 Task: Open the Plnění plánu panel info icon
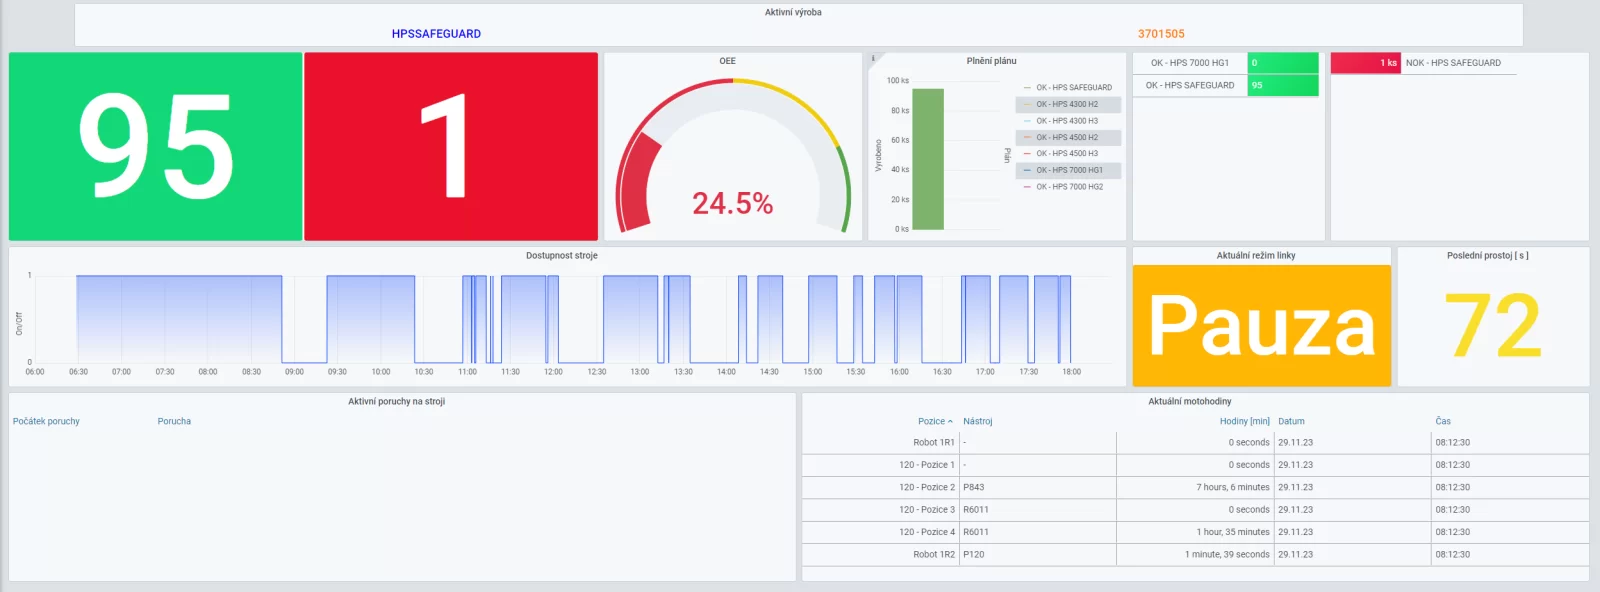[873, 59]
